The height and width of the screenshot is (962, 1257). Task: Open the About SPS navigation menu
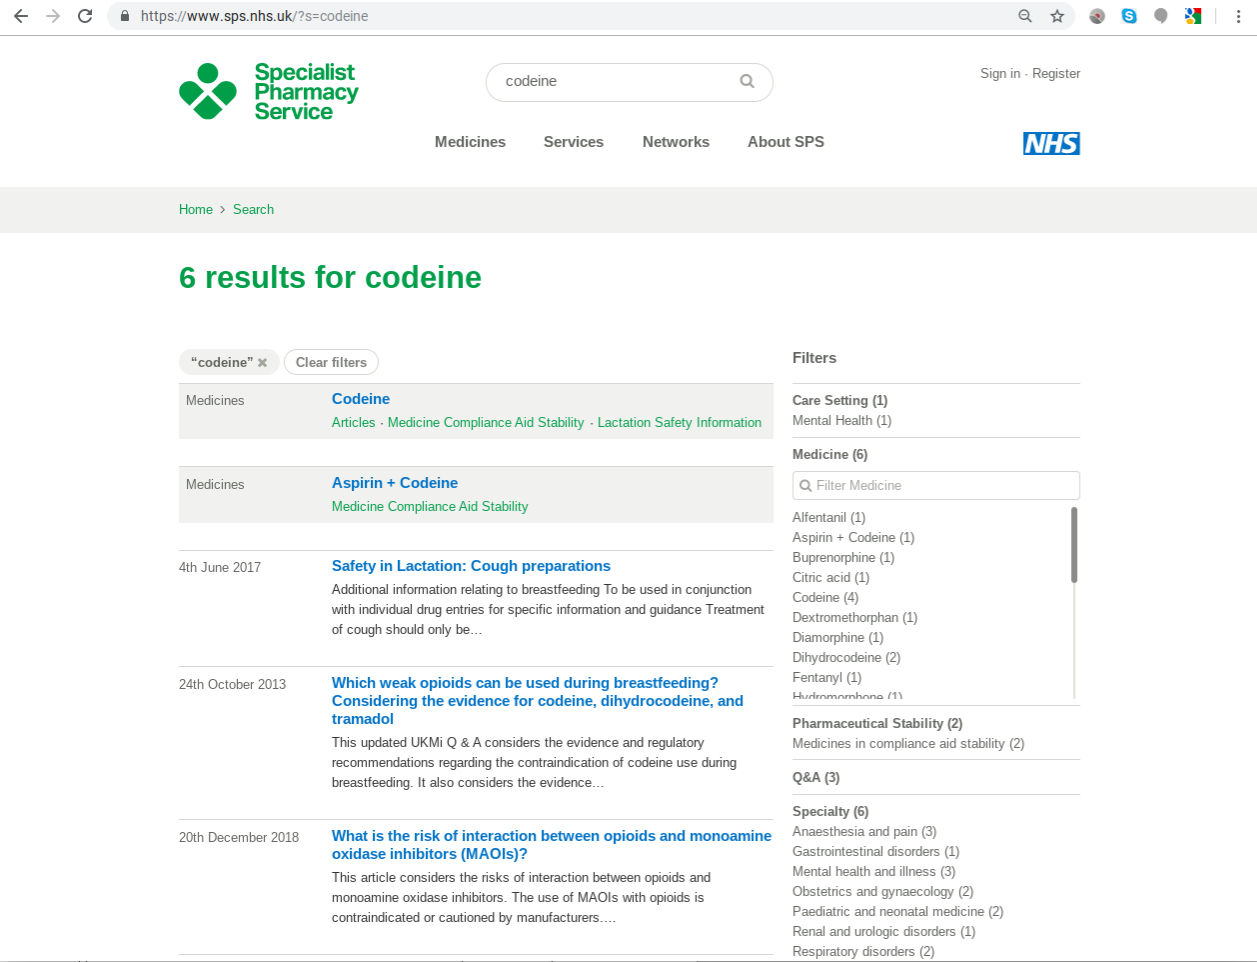coord(785,142)
